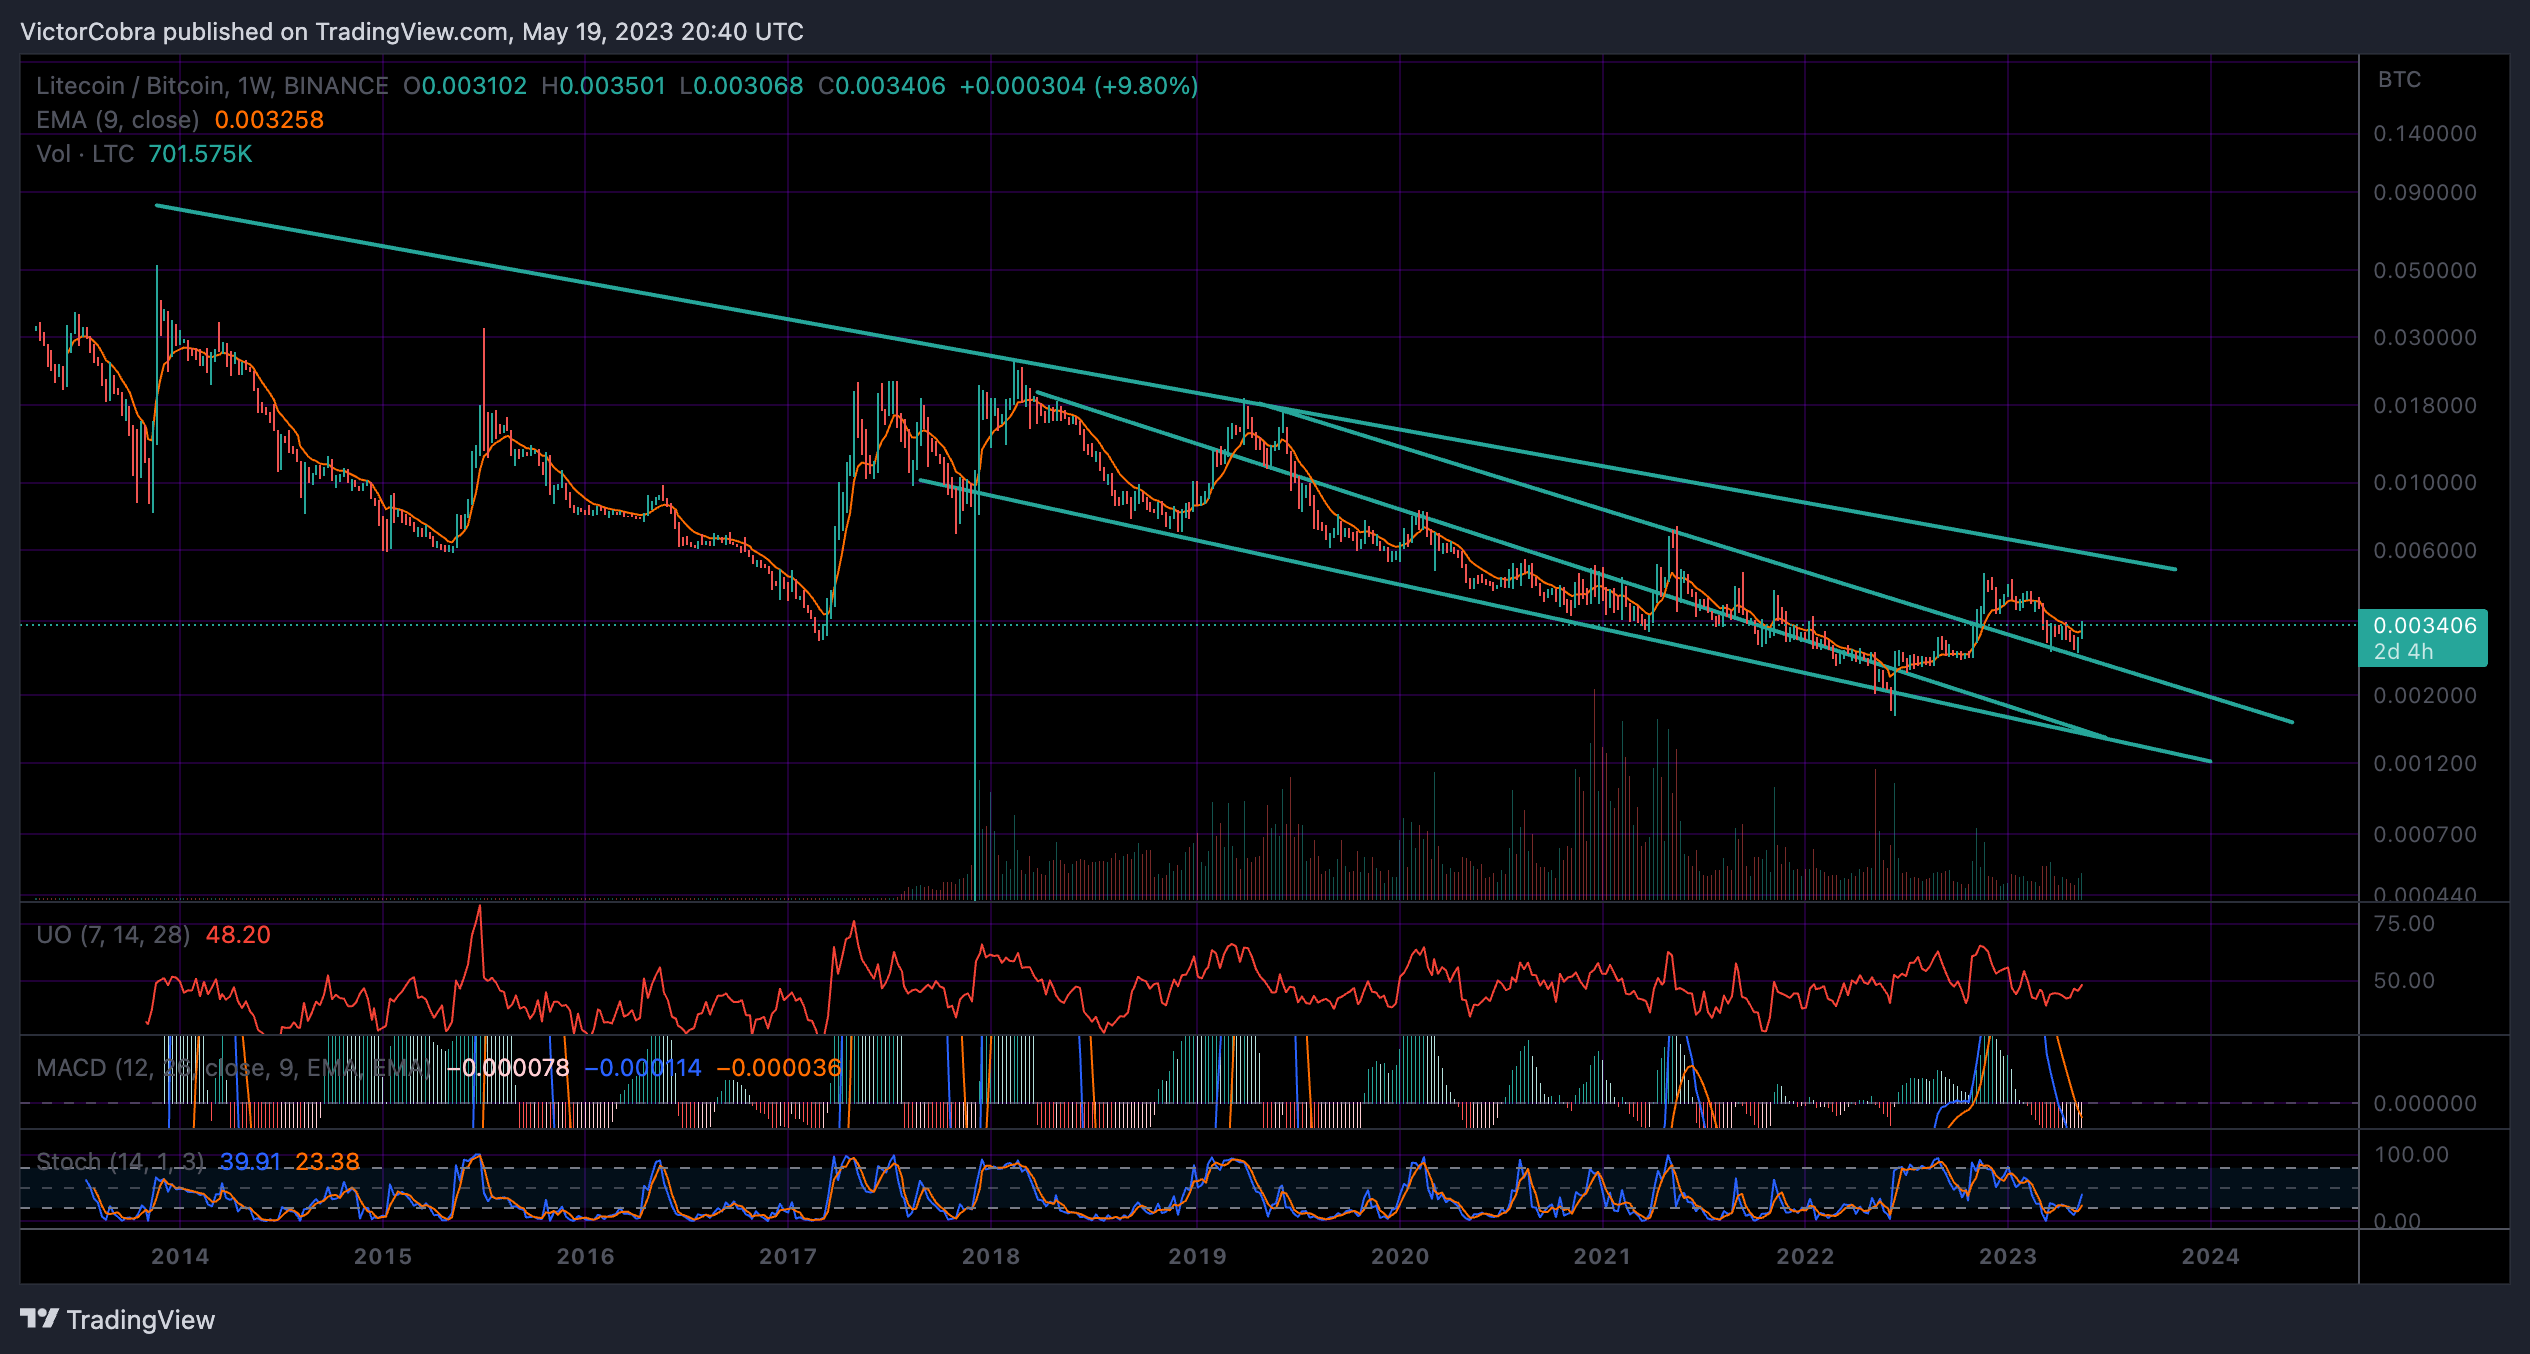Screen dimensions: 2530x1354
Task: Click the volume value 701.575K
Action: [x=200, y=154]
